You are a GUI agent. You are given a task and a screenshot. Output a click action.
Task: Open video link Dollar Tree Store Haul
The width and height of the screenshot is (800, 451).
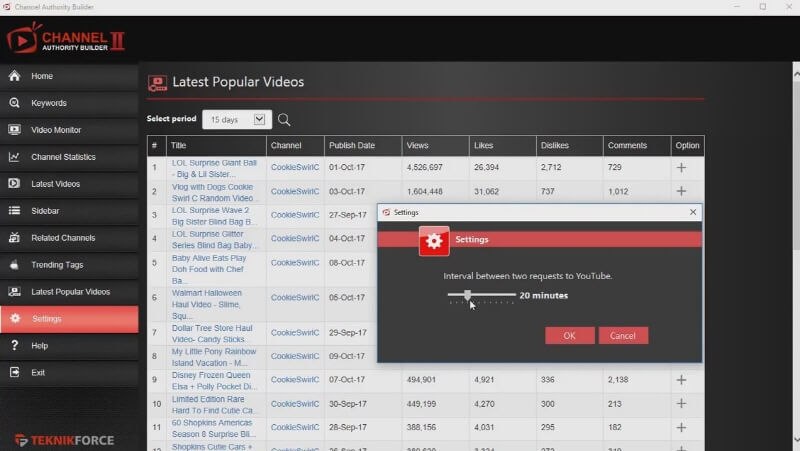(212, 333)
